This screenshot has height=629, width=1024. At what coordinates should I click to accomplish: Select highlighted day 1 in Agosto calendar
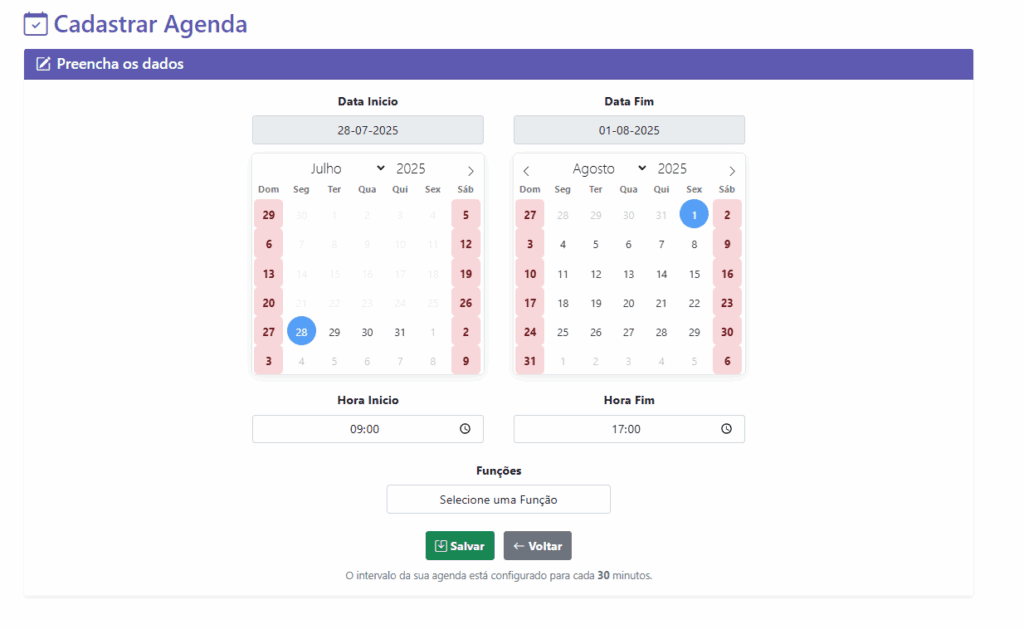pos(694,215)
